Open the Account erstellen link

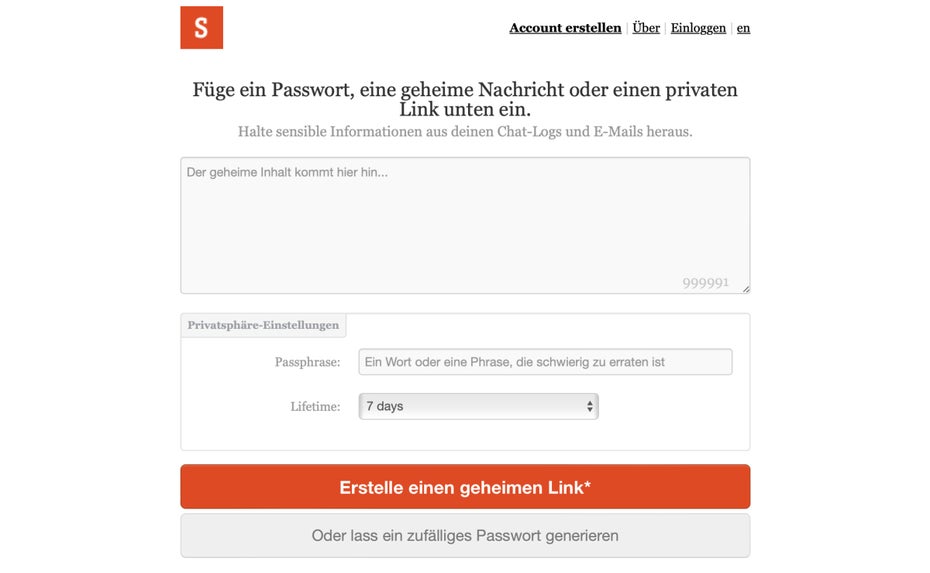(565, 28)
